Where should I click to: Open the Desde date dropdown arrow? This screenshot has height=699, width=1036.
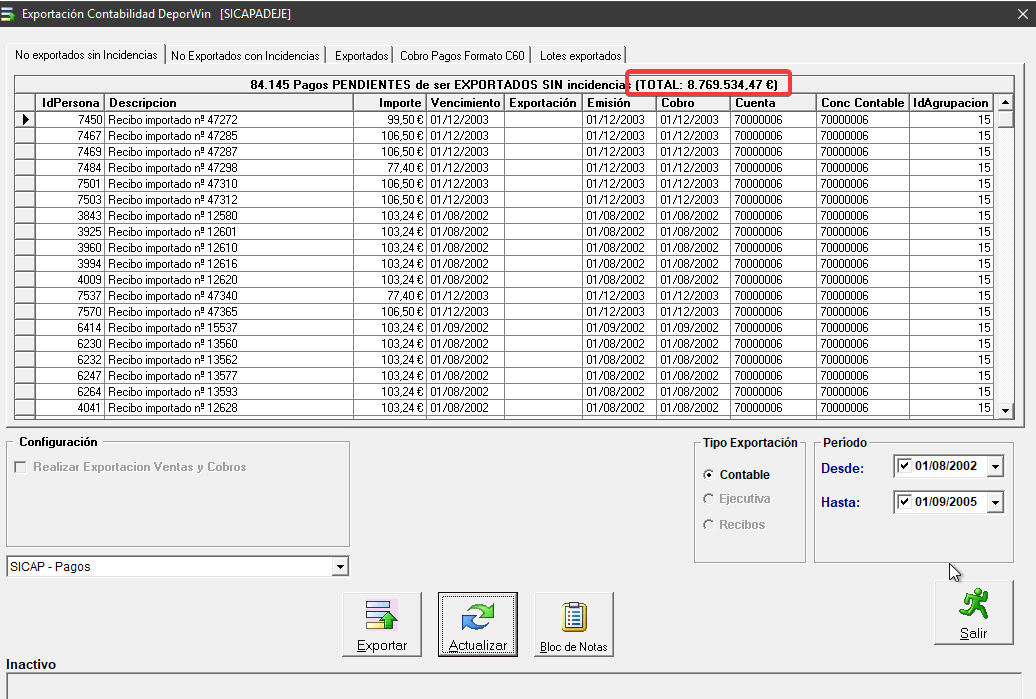[x=995, y=466]
